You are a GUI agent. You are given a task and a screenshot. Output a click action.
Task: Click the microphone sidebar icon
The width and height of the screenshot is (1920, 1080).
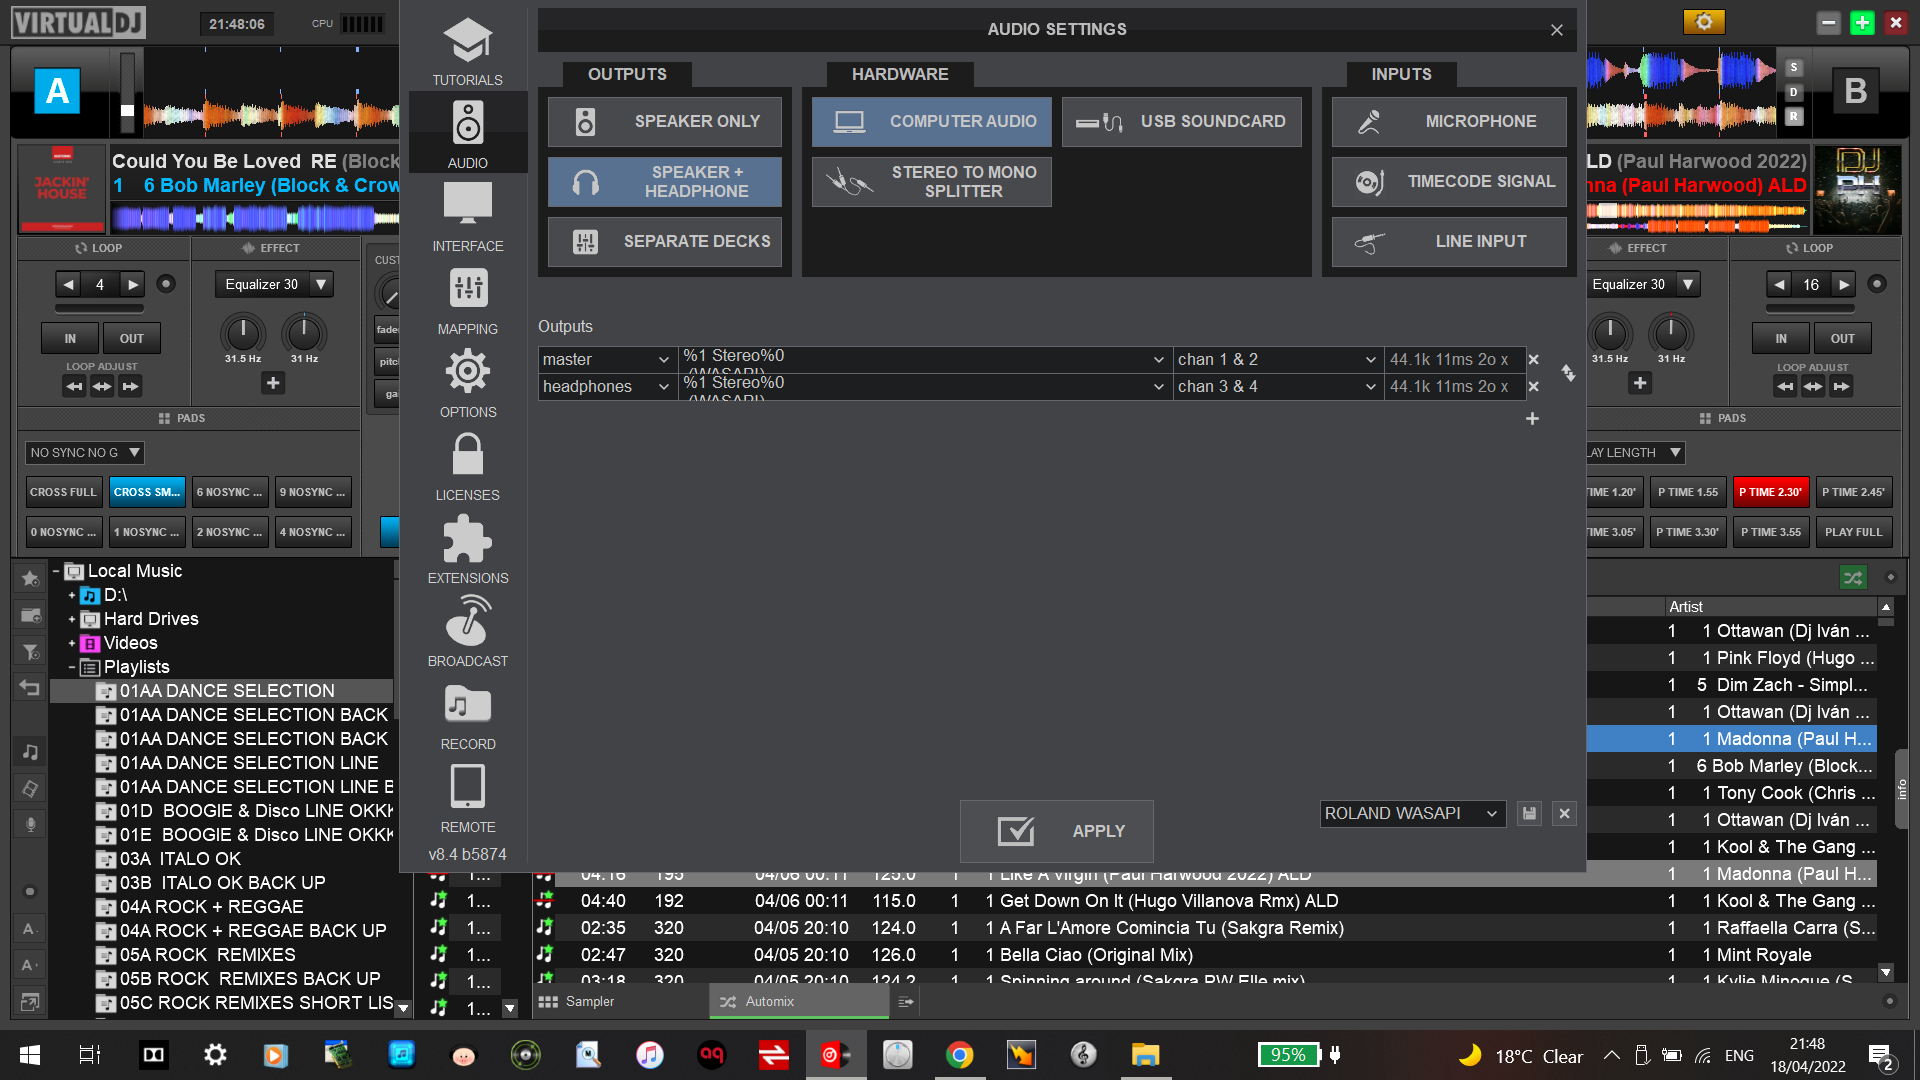(30, 824)
